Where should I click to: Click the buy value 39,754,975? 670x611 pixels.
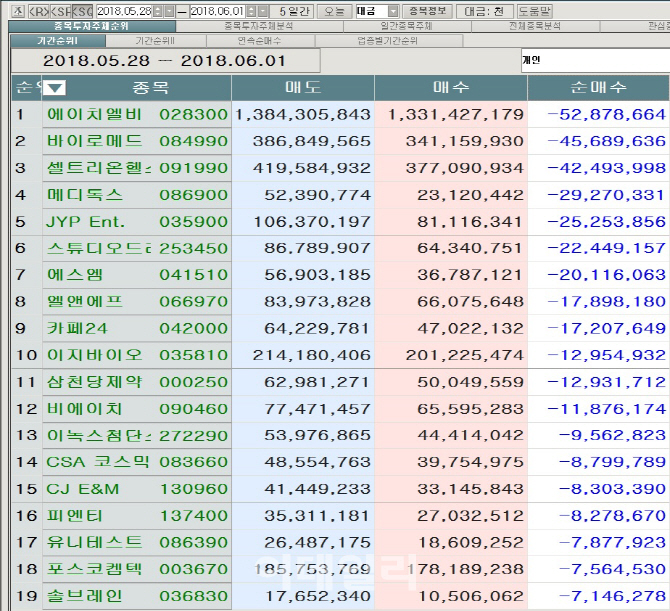pyautogui.click(x=470, y=462)
